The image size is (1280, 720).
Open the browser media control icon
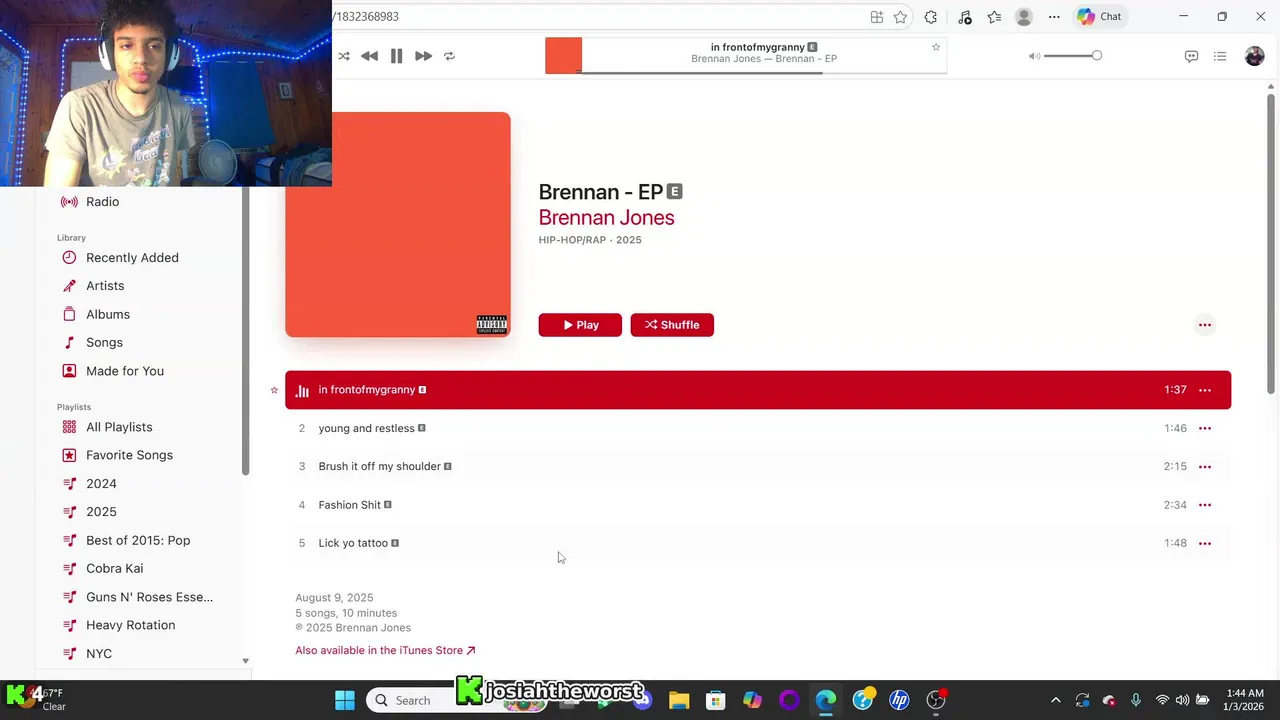tap(964, 17)
